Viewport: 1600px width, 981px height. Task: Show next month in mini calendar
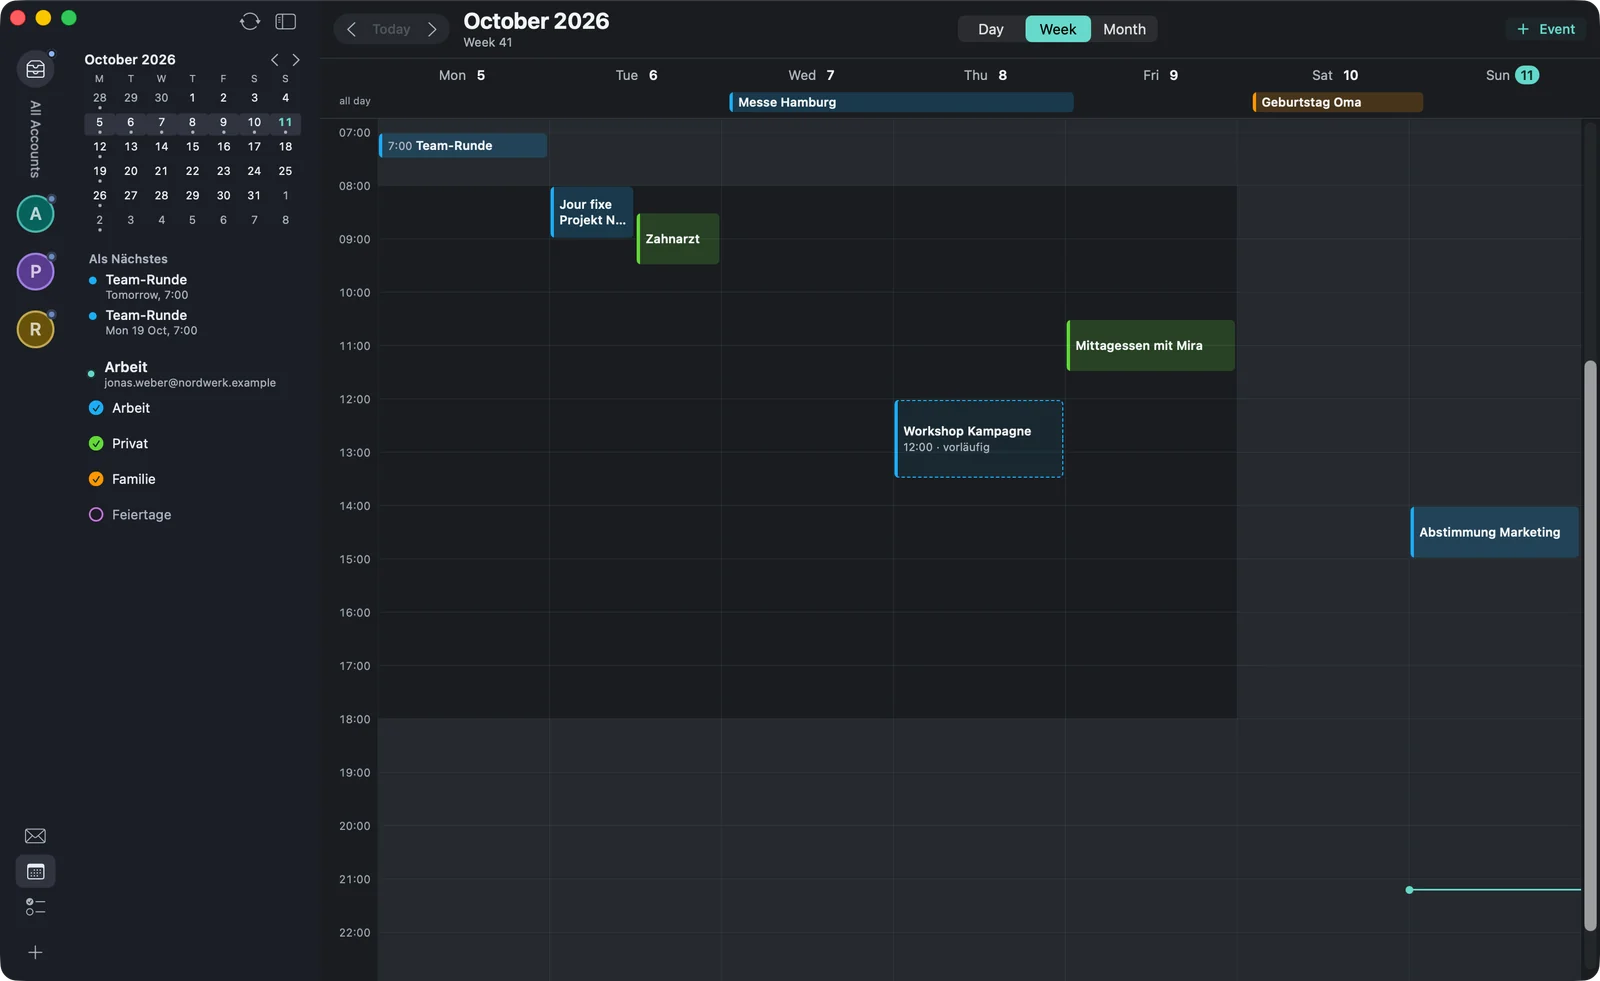coord(296,60)
